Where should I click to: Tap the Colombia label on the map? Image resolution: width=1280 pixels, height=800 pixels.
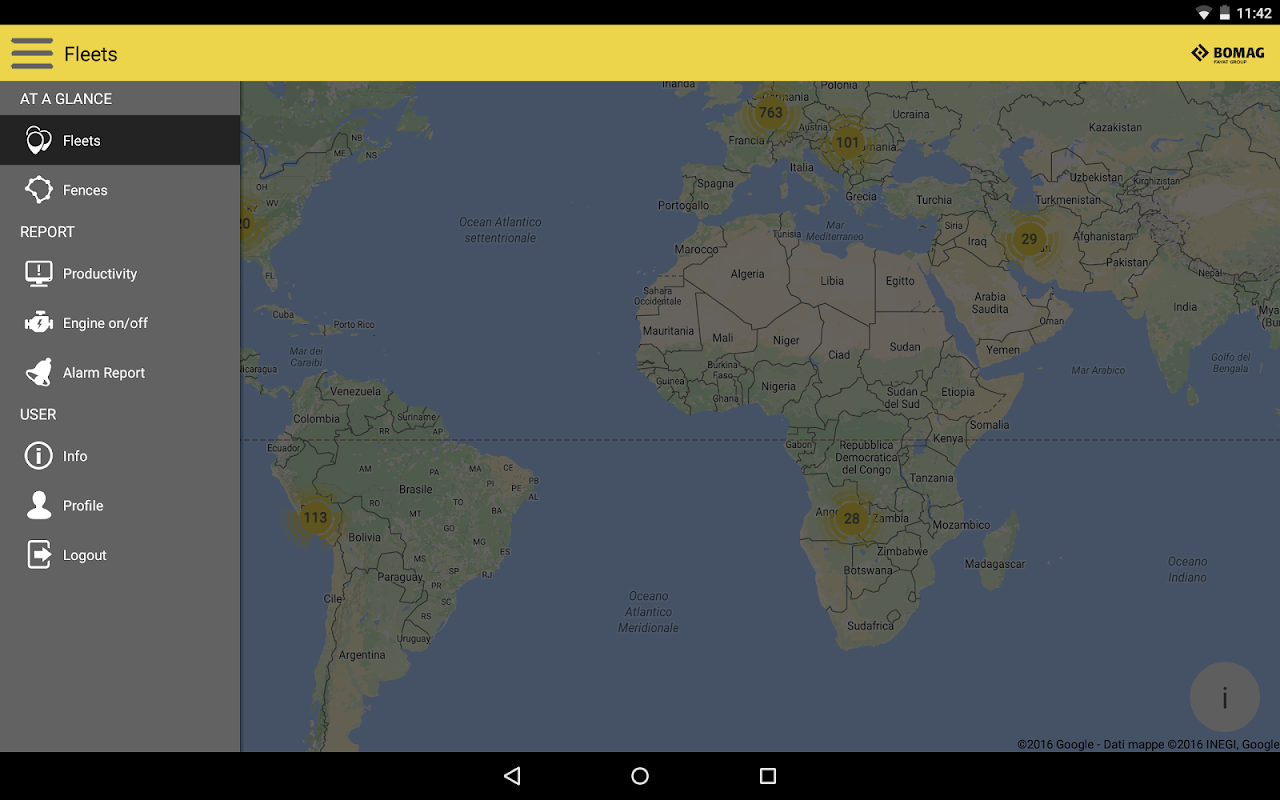(x=317, y=419)
